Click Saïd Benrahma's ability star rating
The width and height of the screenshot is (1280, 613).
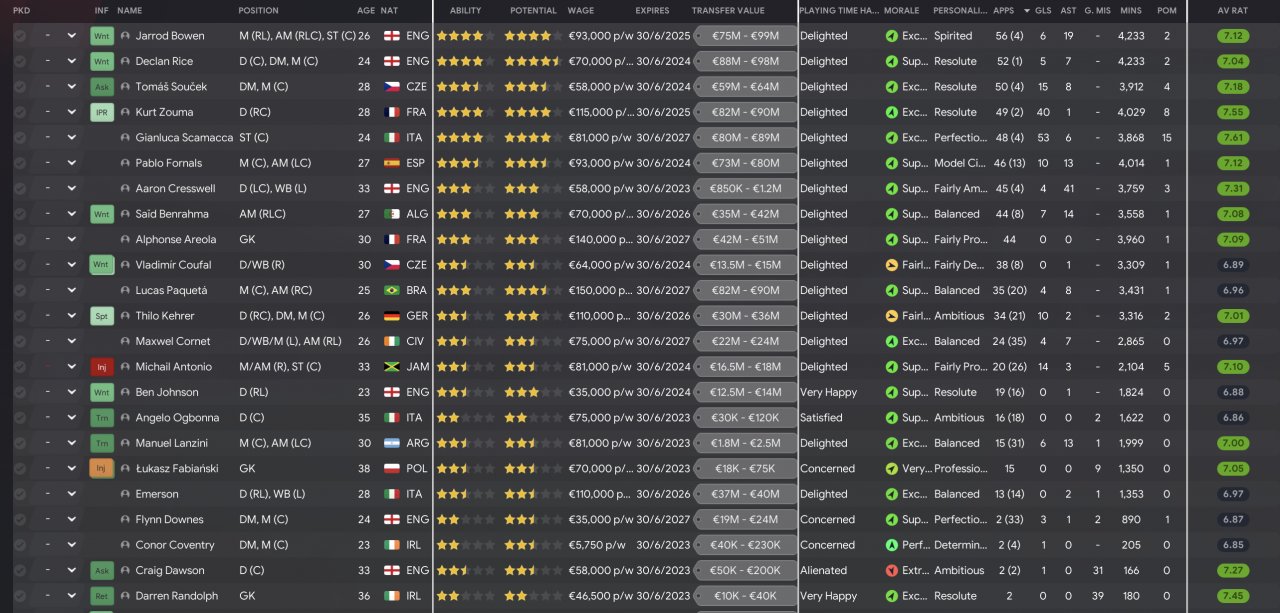pos(465,214)
